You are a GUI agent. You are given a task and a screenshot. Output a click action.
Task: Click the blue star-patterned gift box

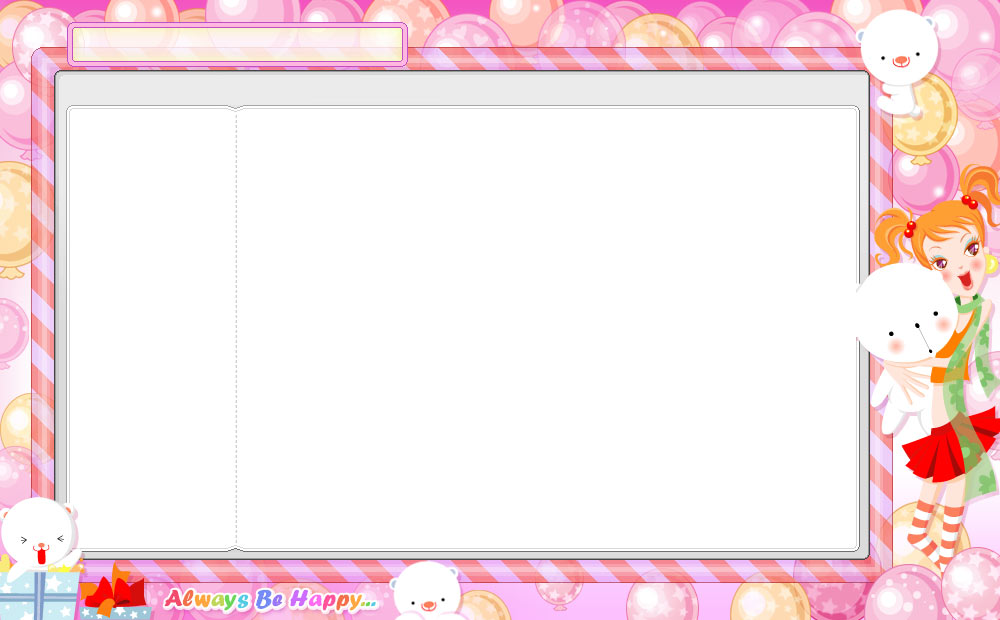coord(40,595)
